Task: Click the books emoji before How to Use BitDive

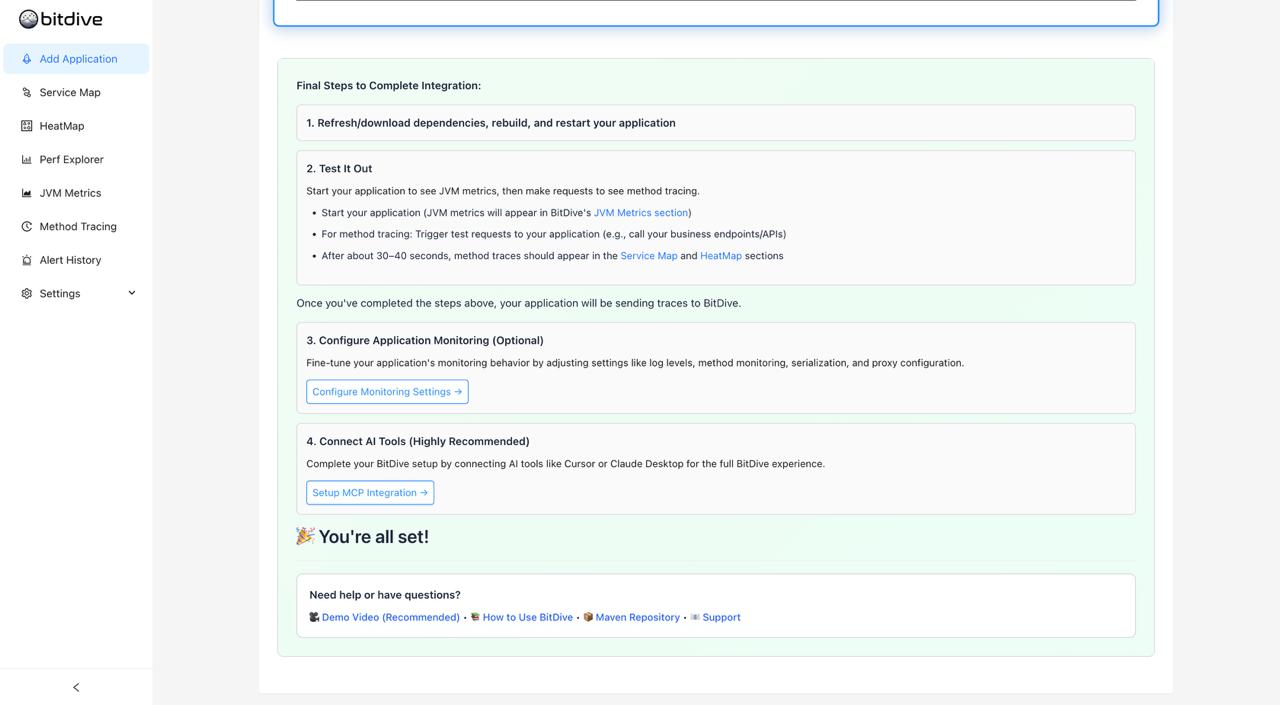Action: (x=475, y=618)
